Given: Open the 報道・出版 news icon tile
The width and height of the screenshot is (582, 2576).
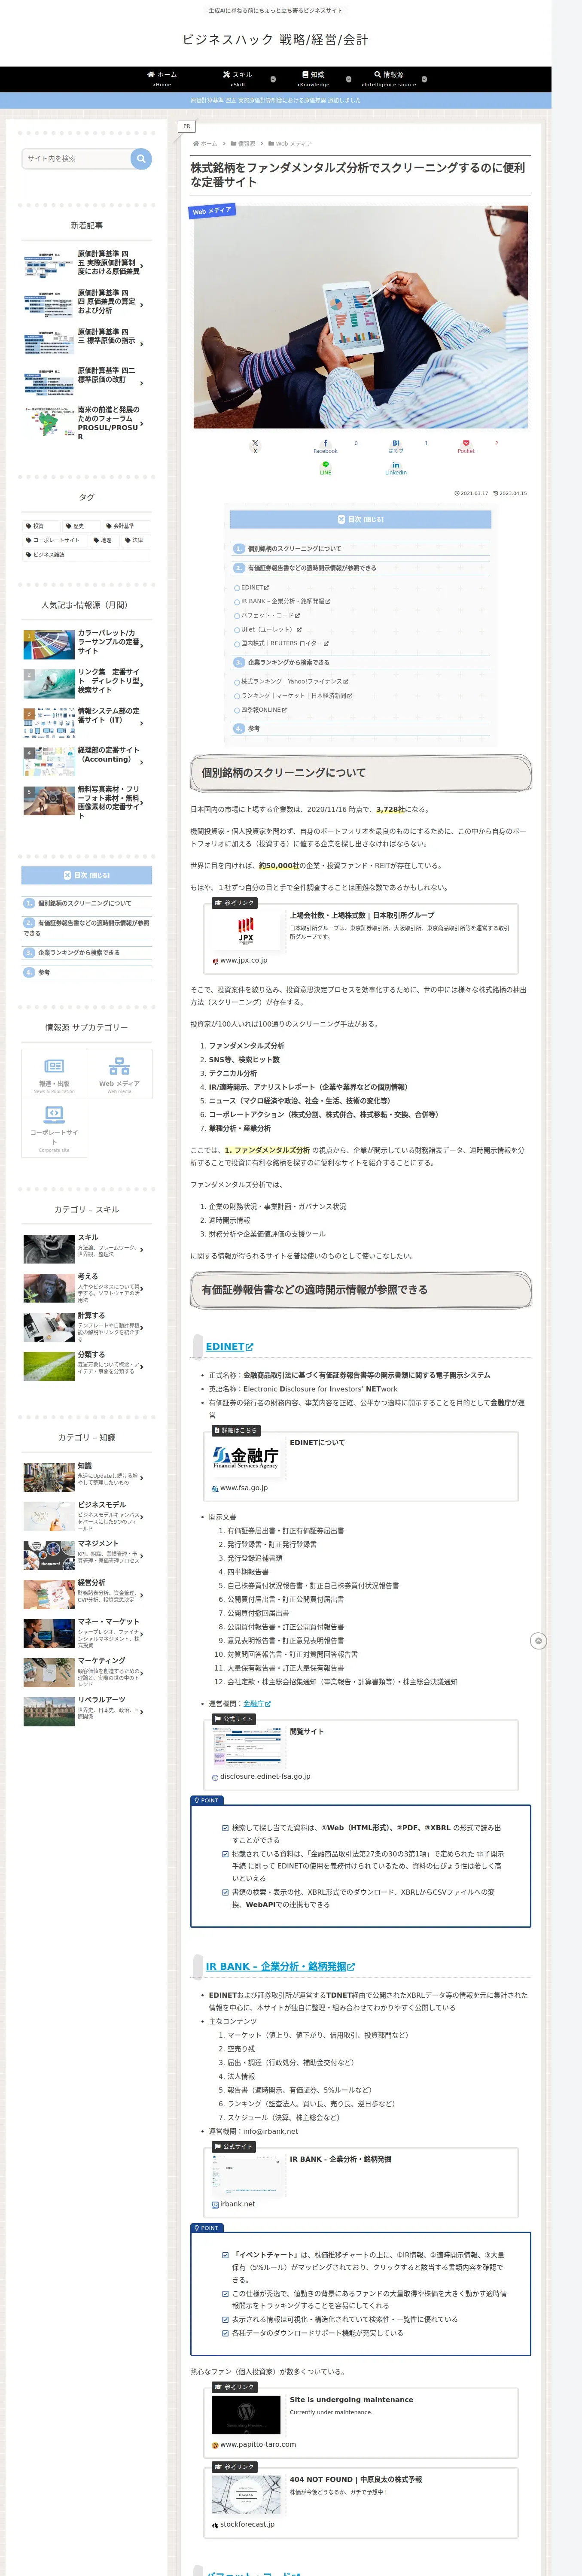Looking at the screenshot, I should (x=54, y=1074).
